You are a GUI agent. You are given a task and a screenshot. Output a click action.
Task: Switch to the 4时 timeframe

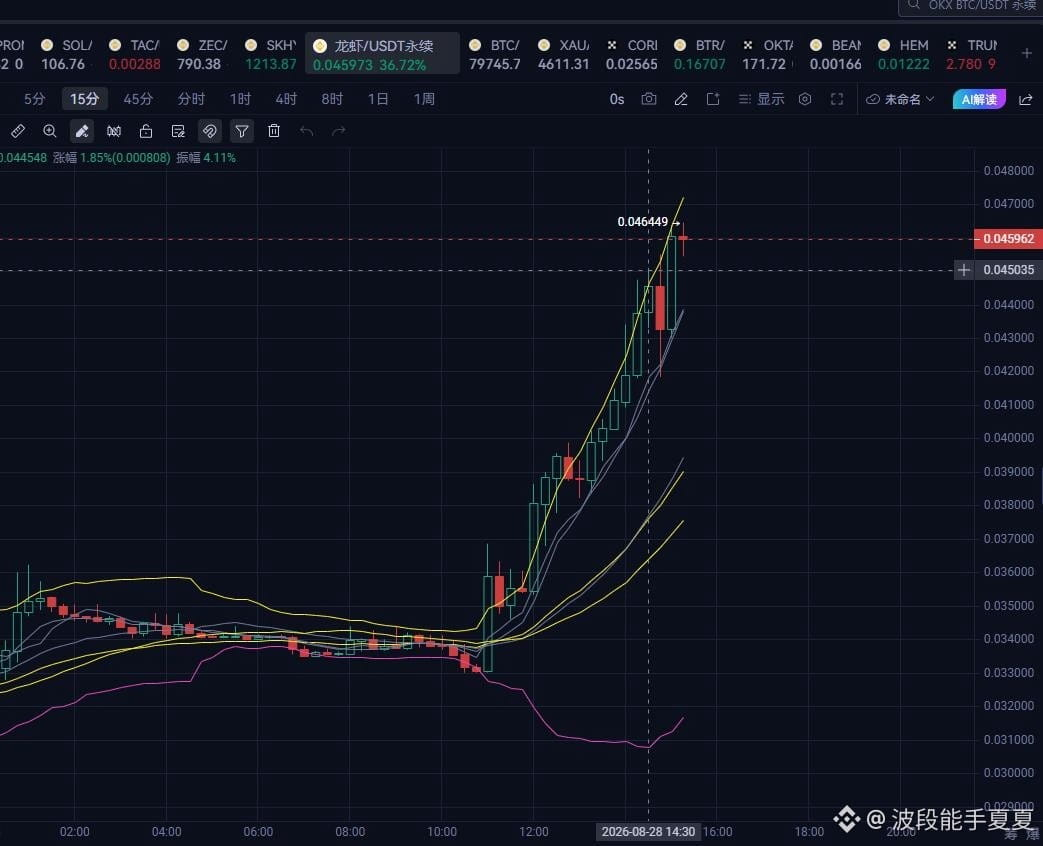[x=286, y=99]
